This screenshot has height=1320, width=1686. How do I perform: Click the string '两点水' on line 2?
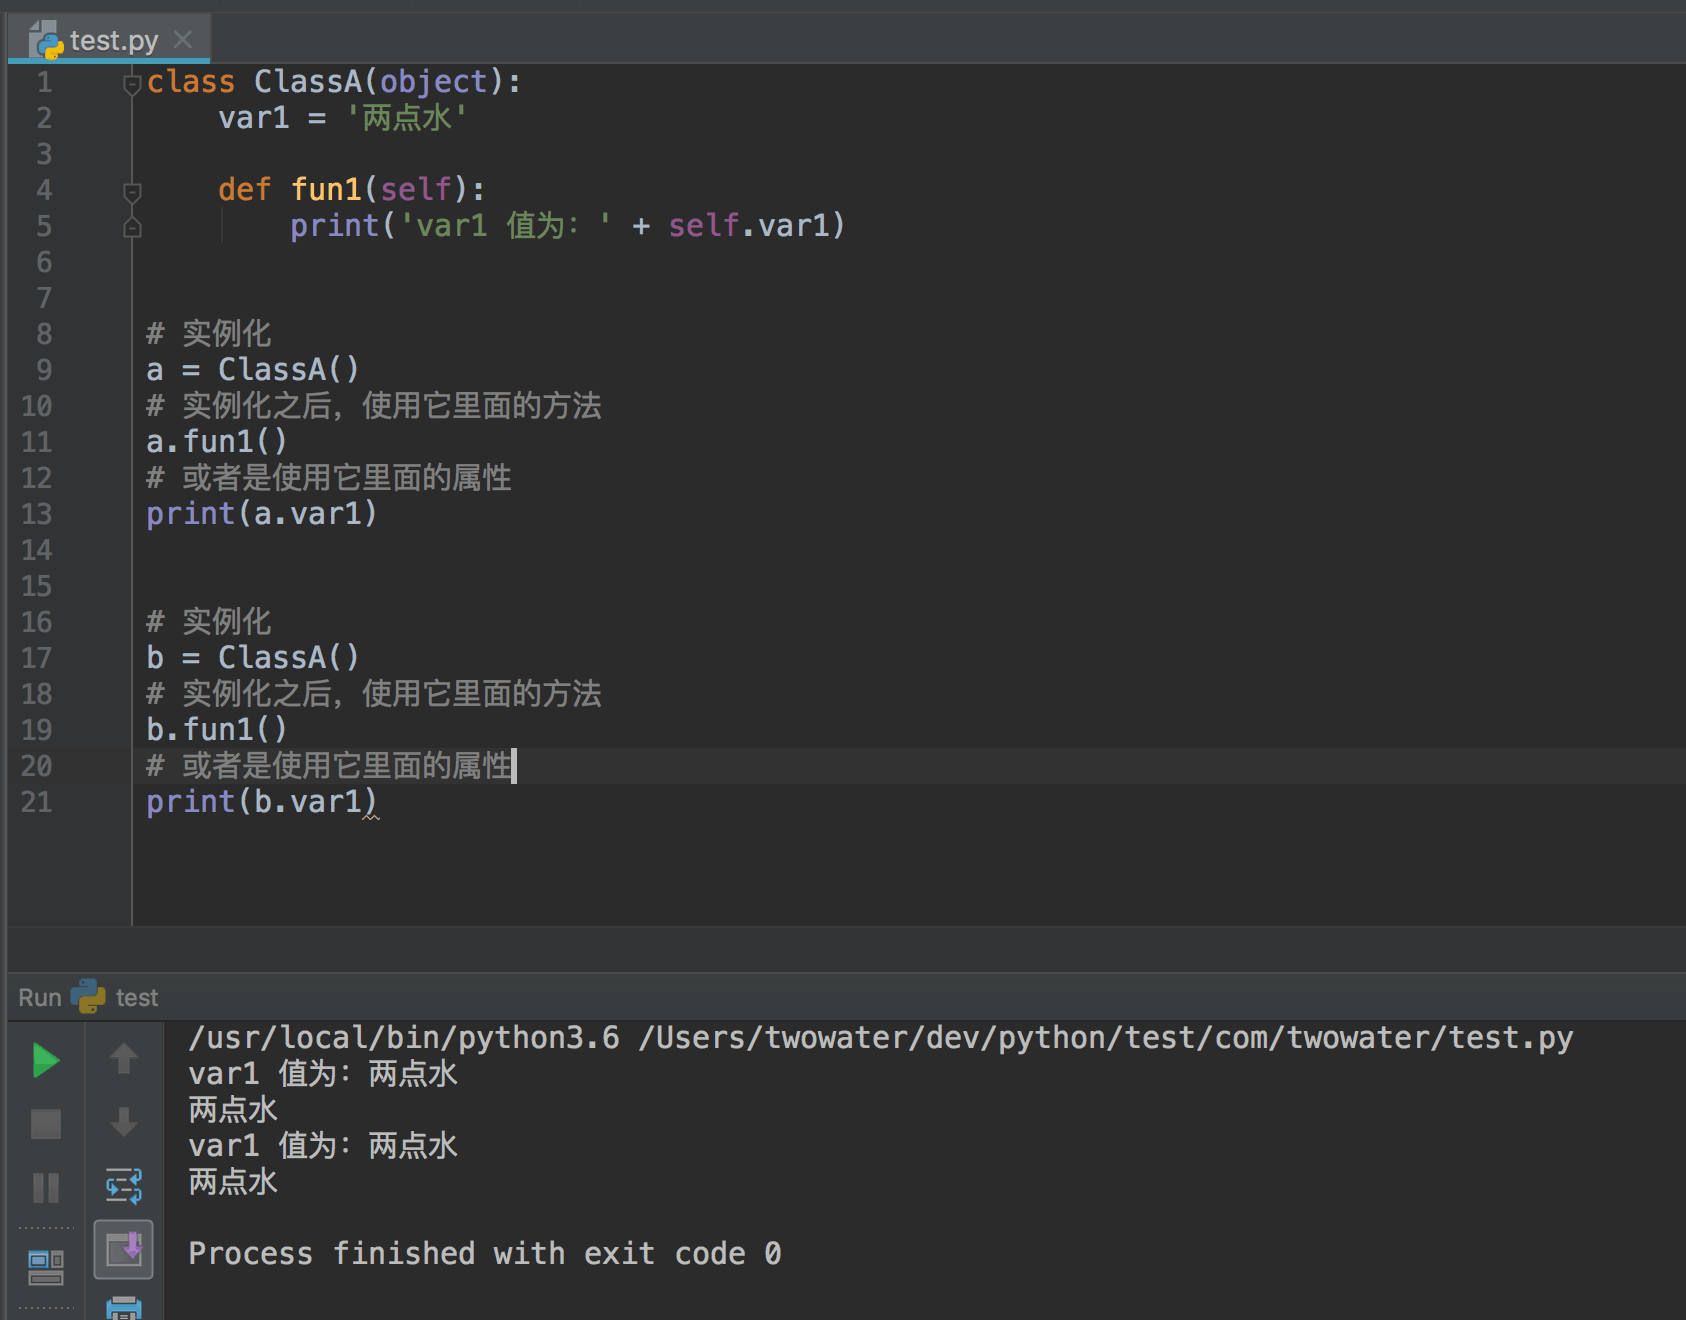pyautogui.click(x=407, y=117)
